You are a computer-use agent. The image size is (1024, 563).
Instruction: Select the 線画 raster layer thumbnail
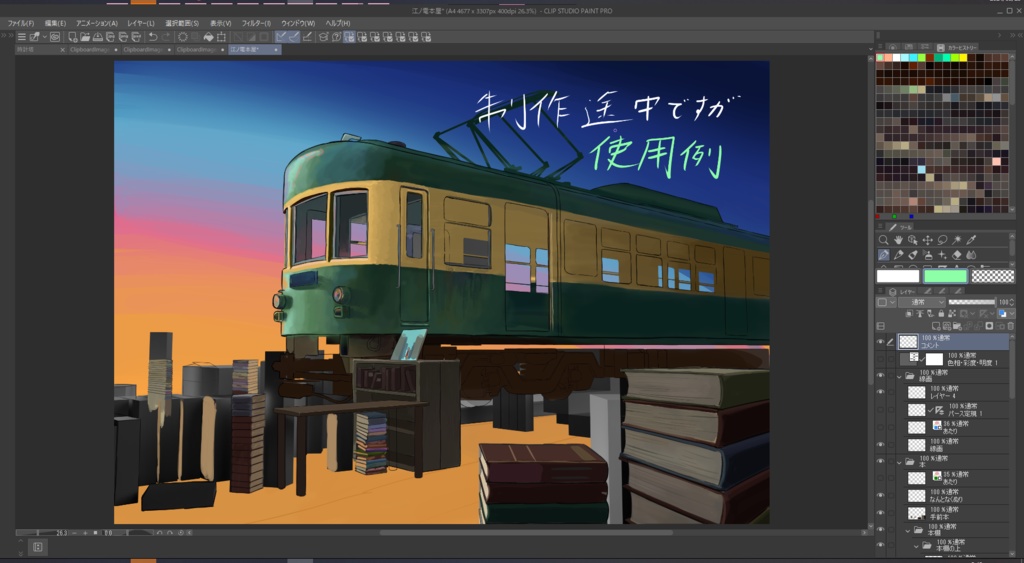point(917,445)
